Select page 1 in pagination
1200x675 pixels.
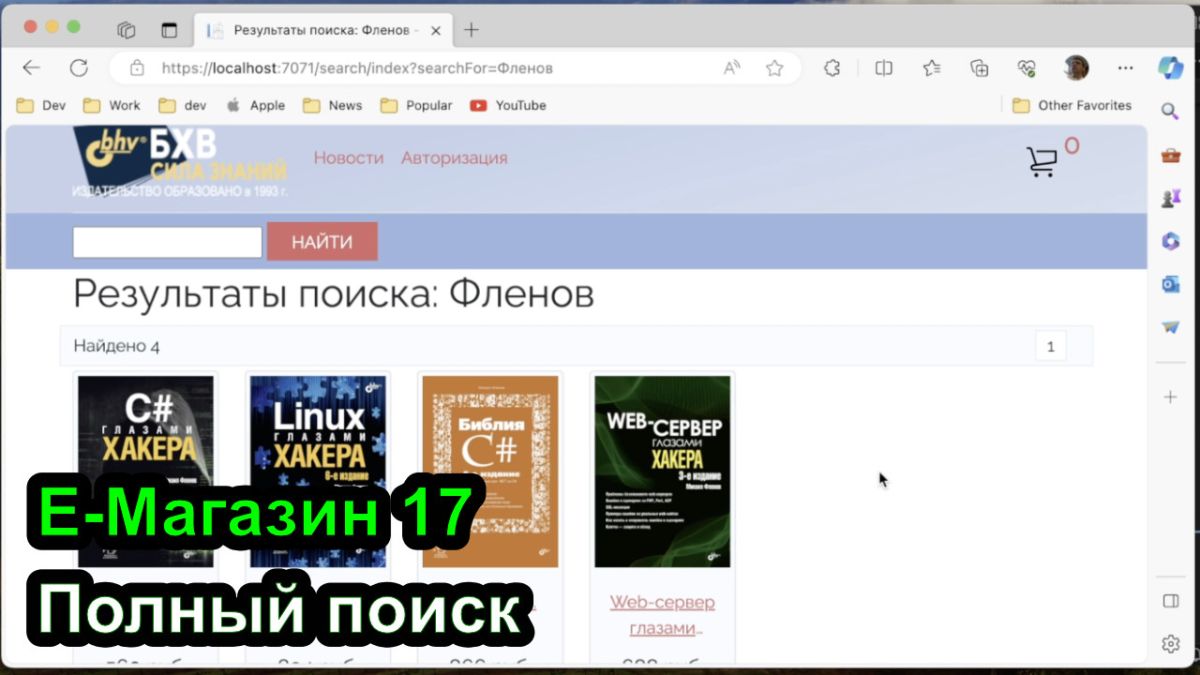pyautogui.click(x=1050, y=347)
